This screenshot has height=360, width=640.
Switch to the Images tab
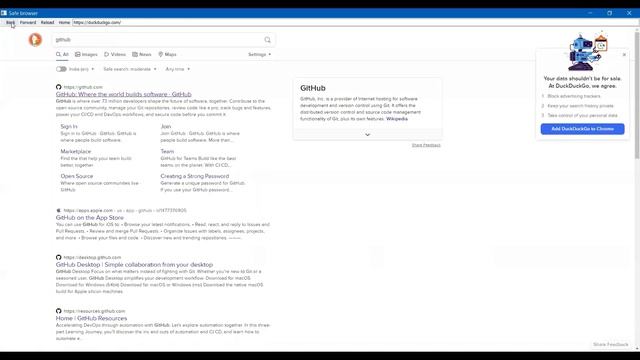(86, 54)
